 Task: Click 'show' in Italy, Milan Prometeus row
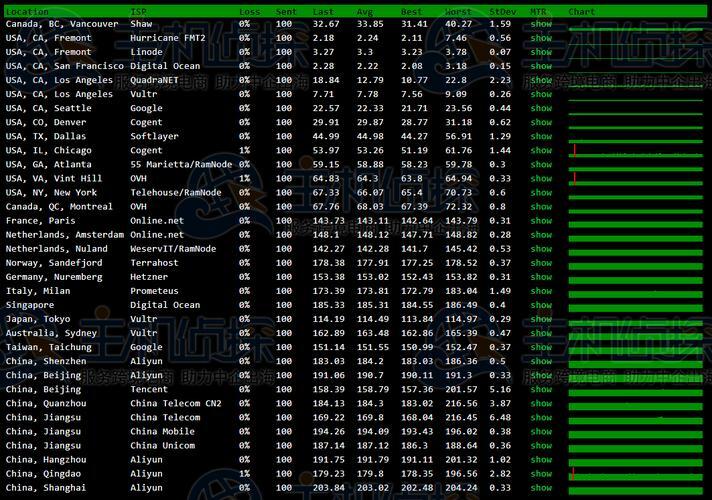coord(541,292)
